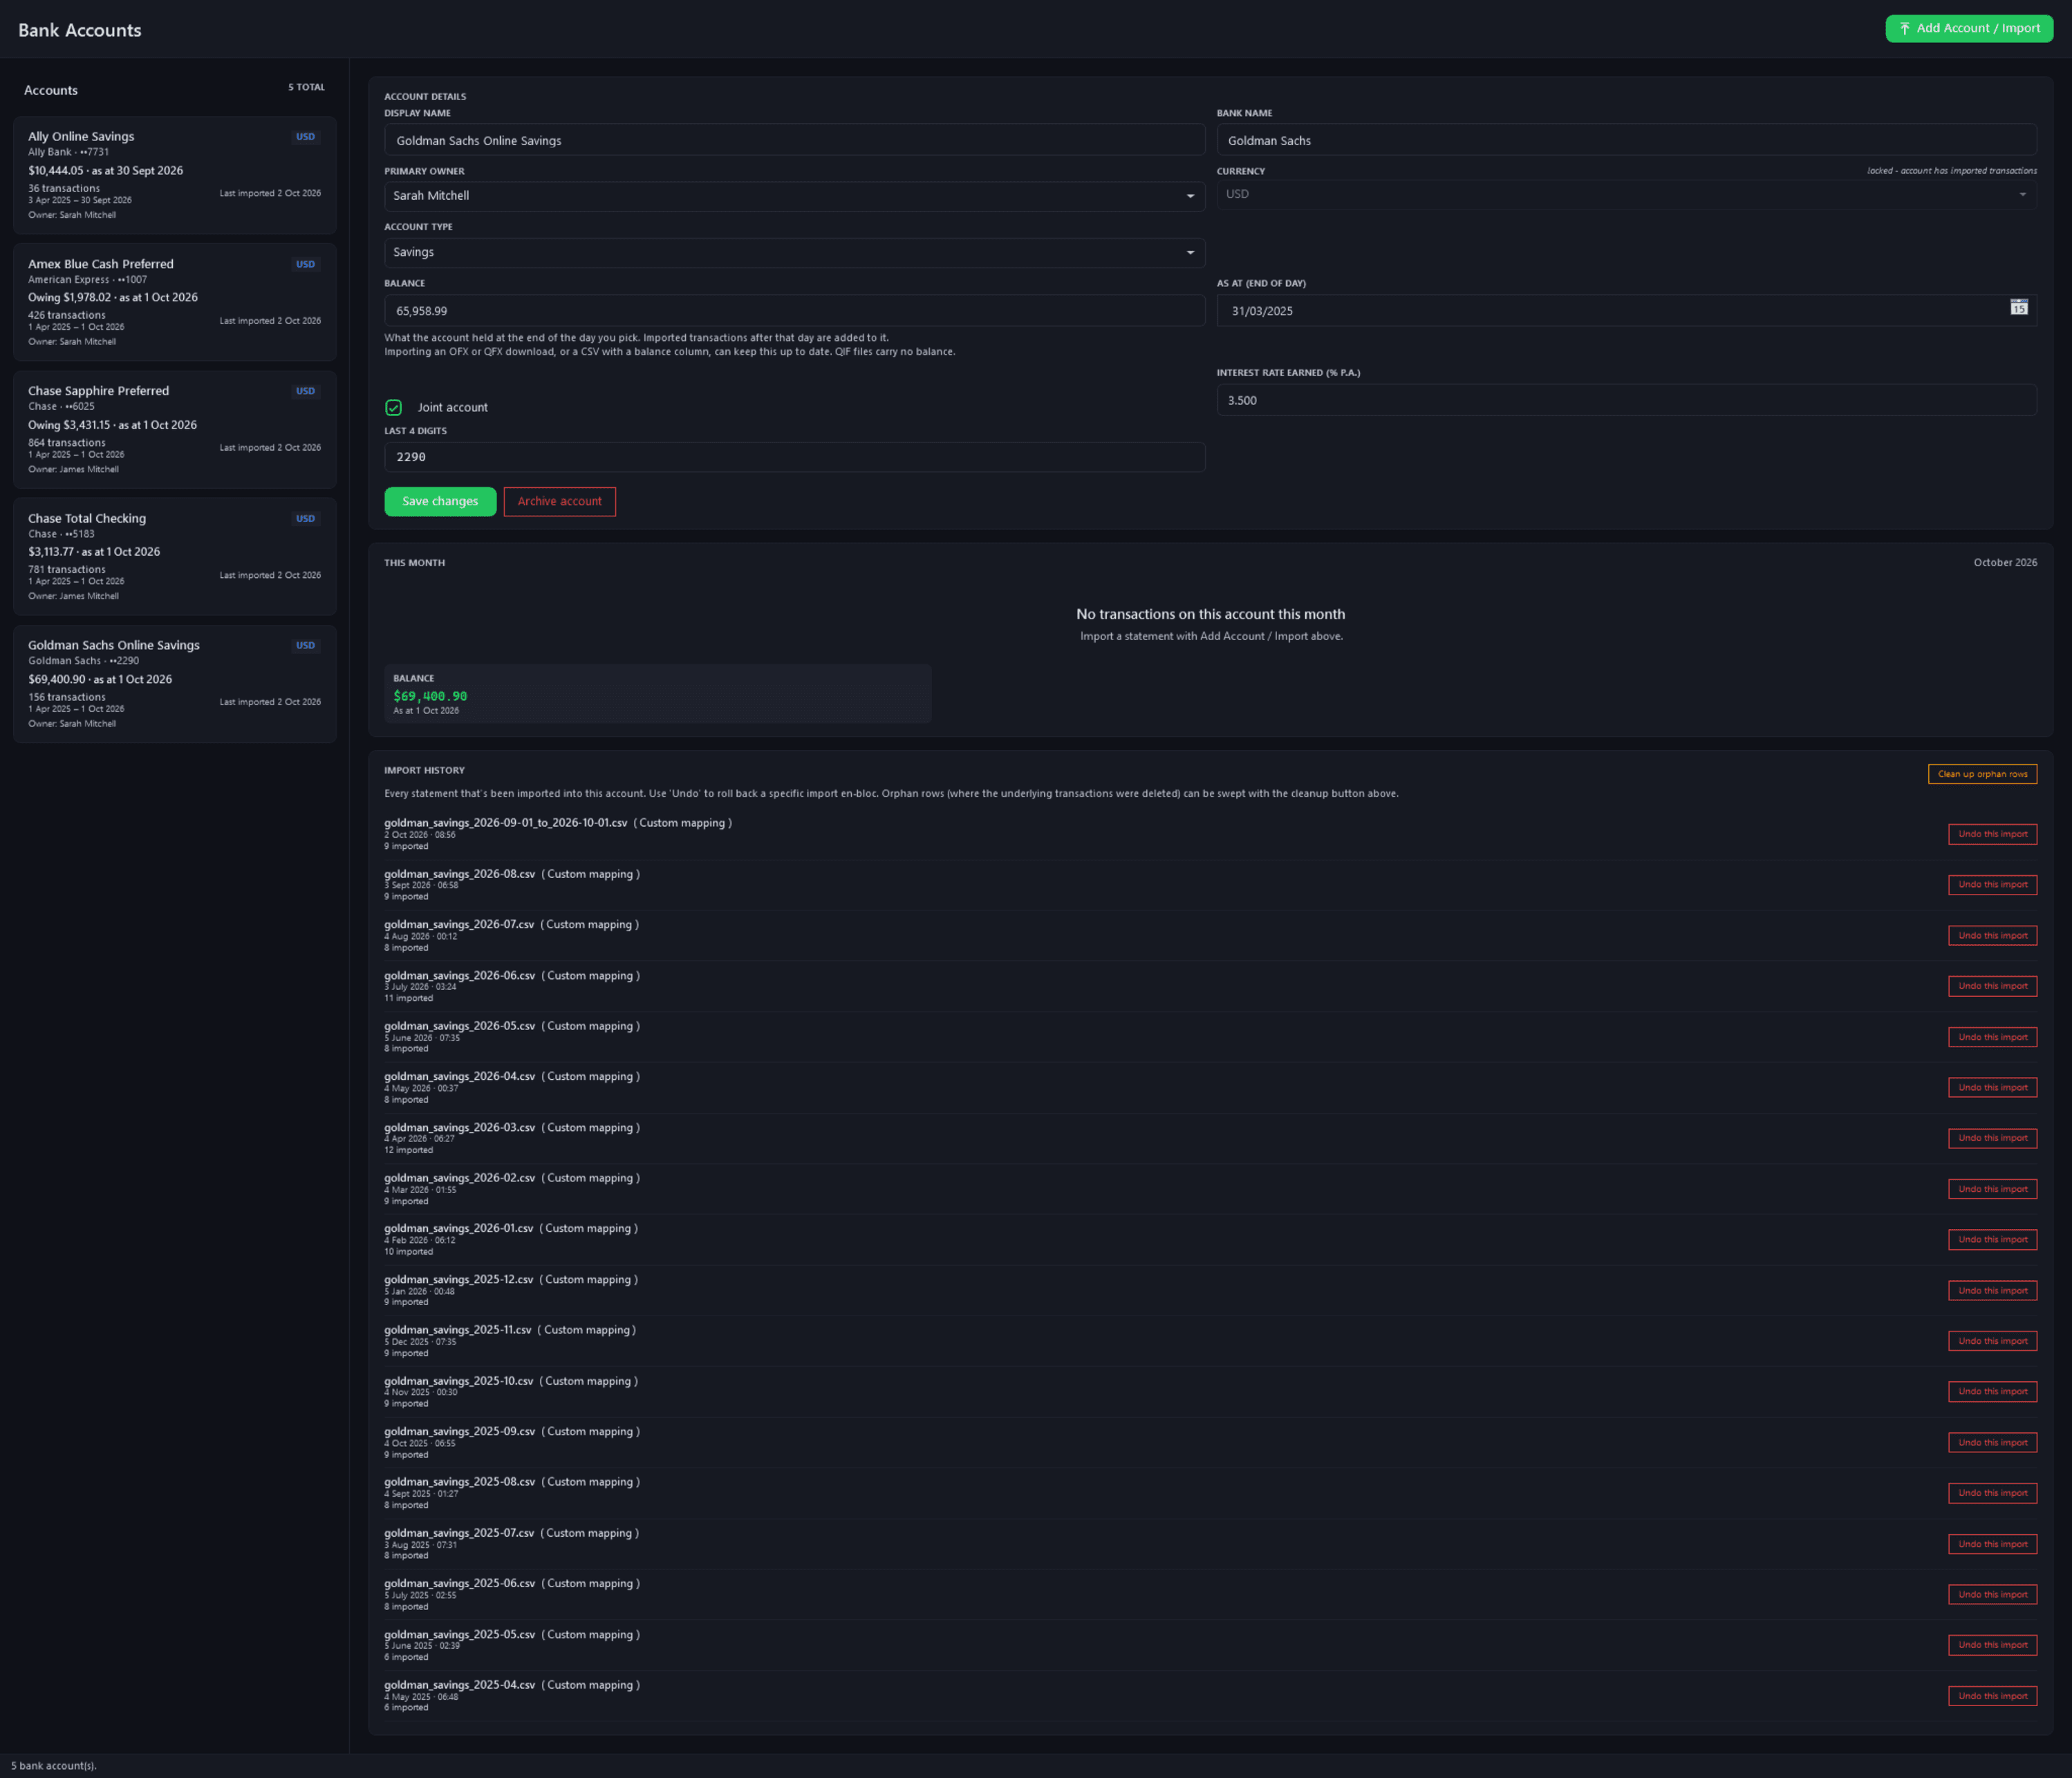The height and width of the screenshot is (1778, 2072).
Task: Select the Chase Sapphire Preferred account
Action: pyautogui.click(x=175, y=429)
